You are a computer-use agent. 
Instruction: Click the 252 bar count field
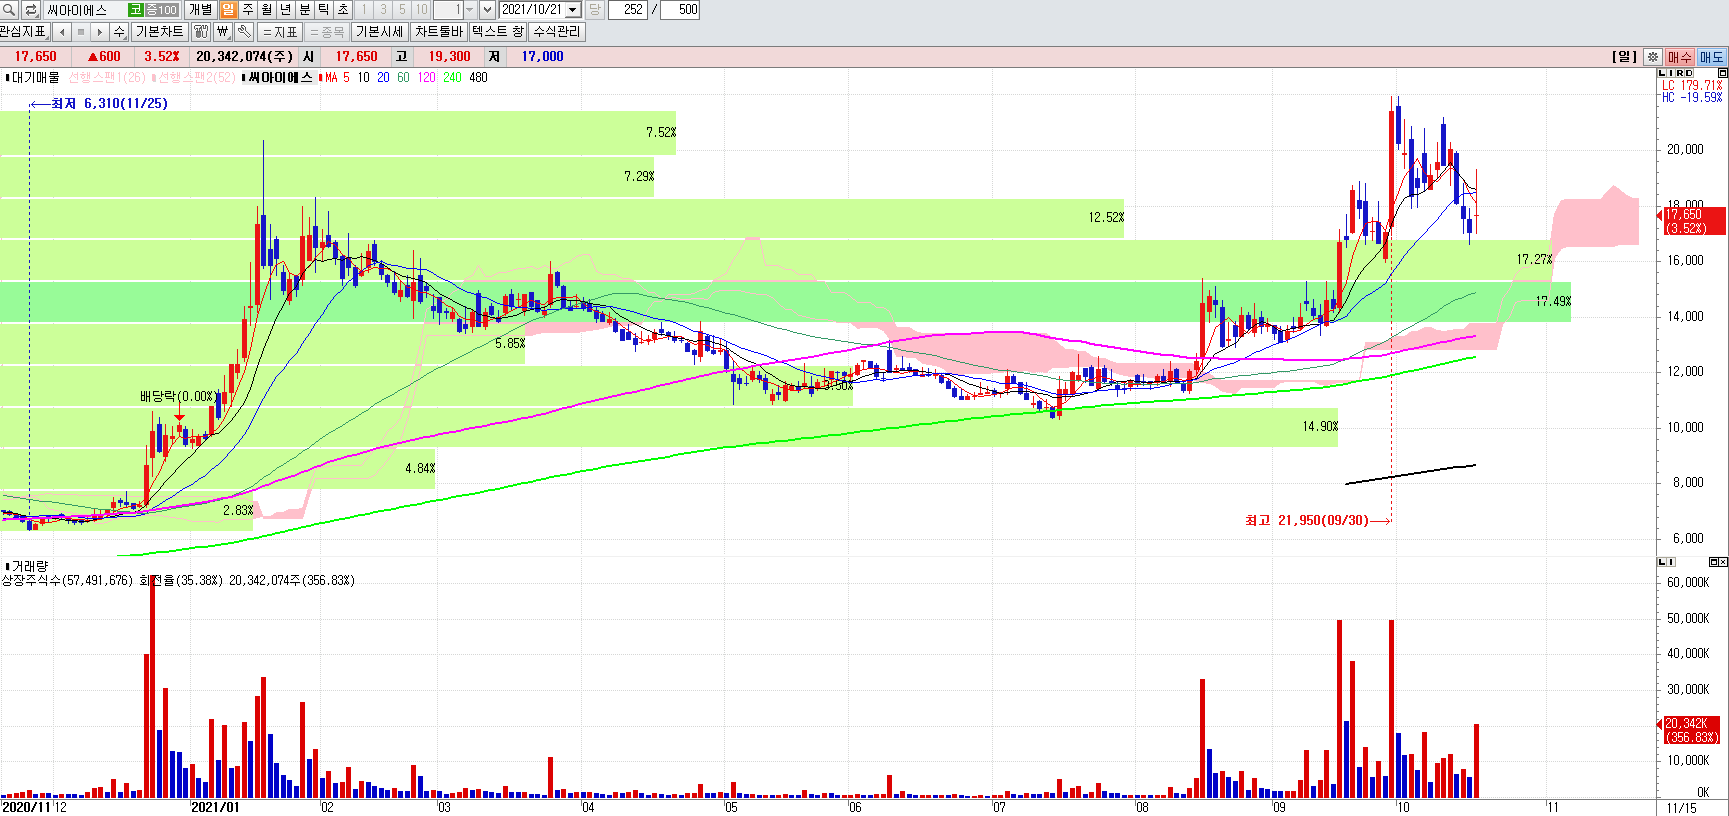click(627, 10)
